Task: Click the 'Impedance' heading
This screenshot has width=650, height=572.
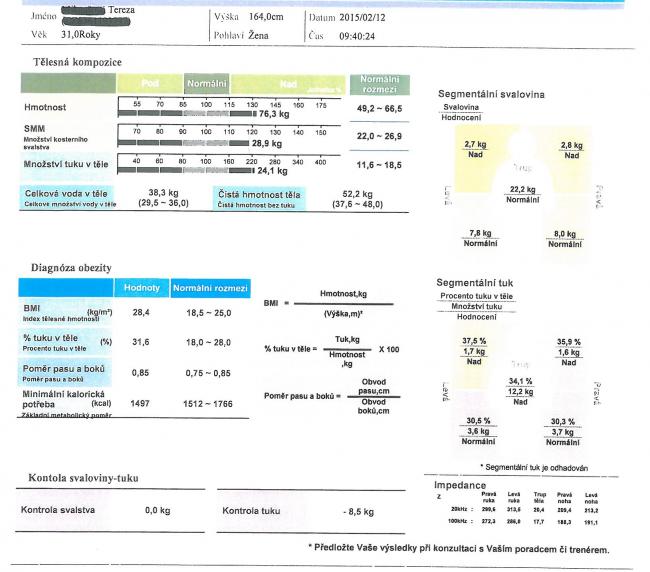Action: 460,485
